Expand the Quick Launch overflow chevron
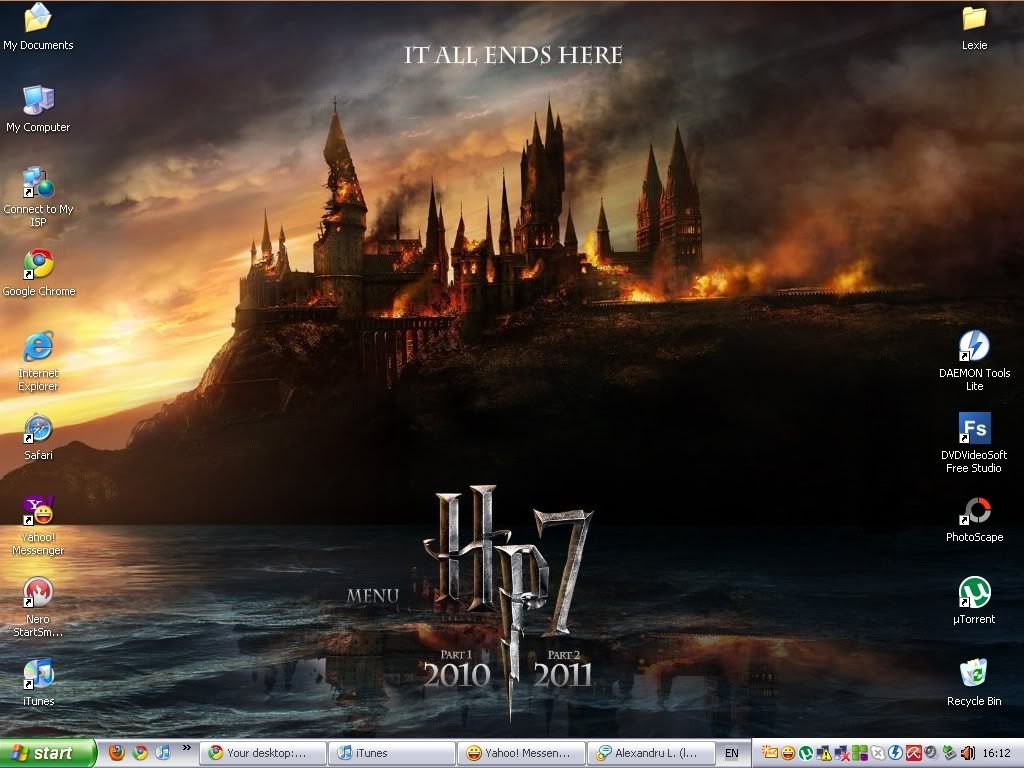This screenshot has width=1024, height=768. 187,748
